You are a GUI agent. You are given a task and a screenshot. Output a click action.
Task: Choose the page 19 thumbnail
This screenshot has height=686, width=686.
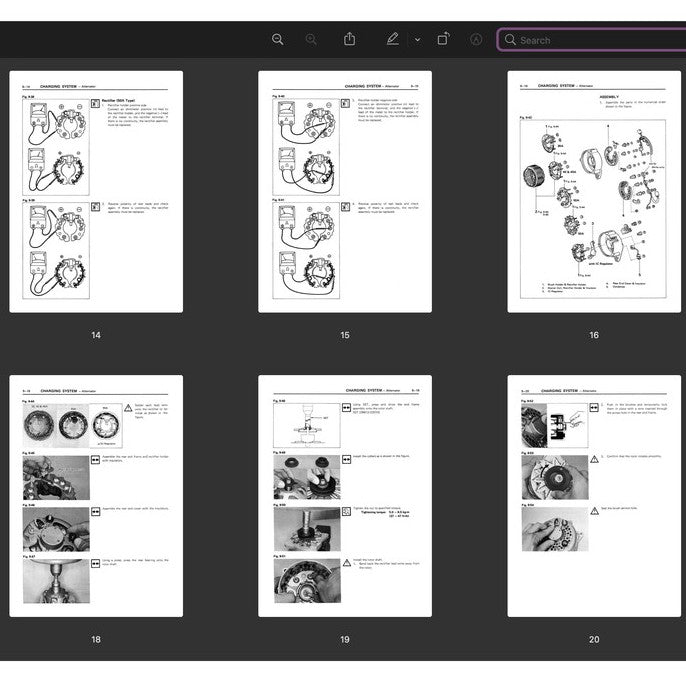[345, 496]
